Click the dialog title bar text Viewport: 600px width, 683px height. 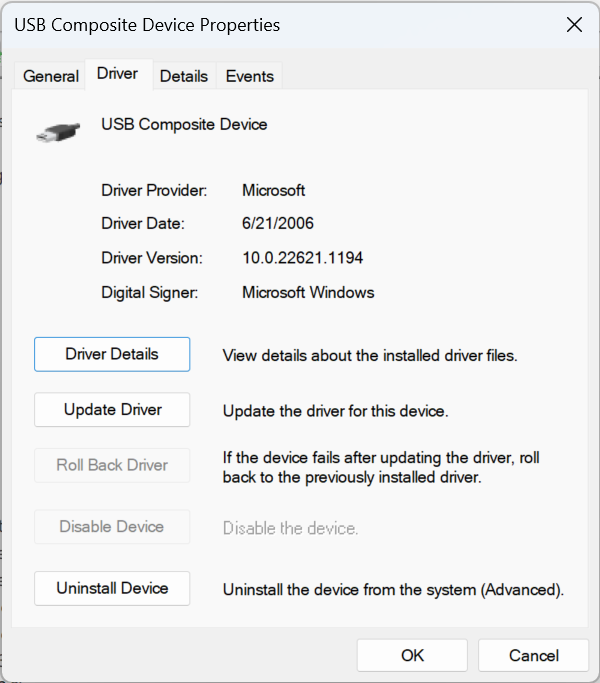pos(147,25)
